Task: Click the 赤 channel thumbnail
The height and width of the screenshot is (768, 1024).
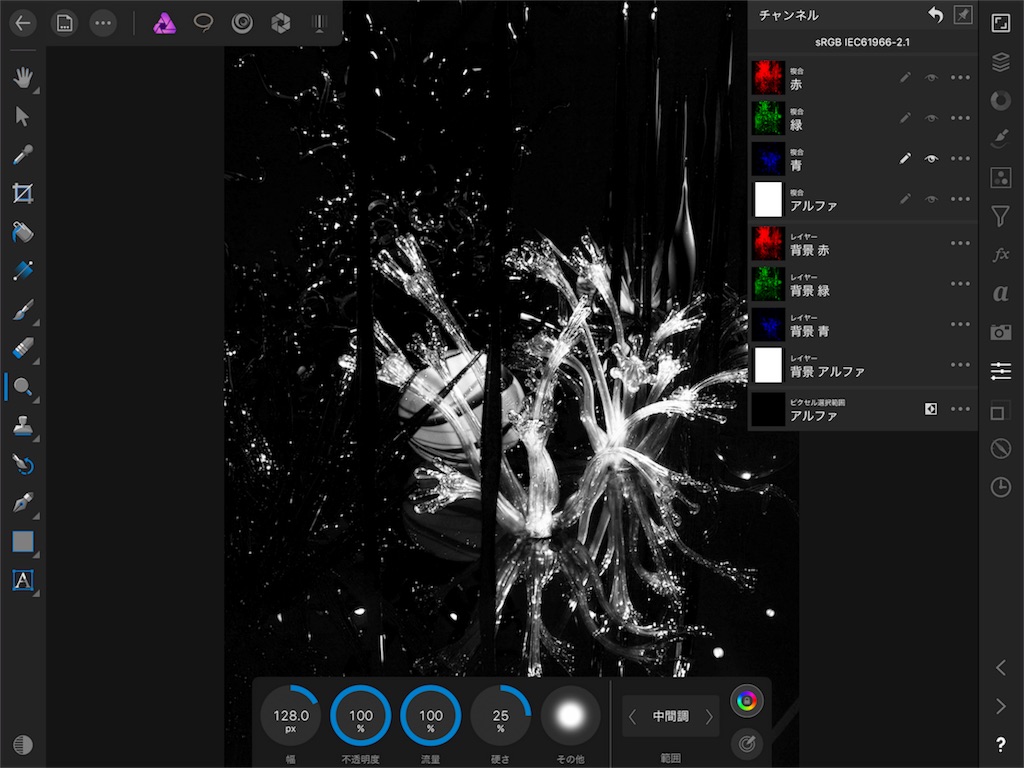Action: tap(768, 78)
